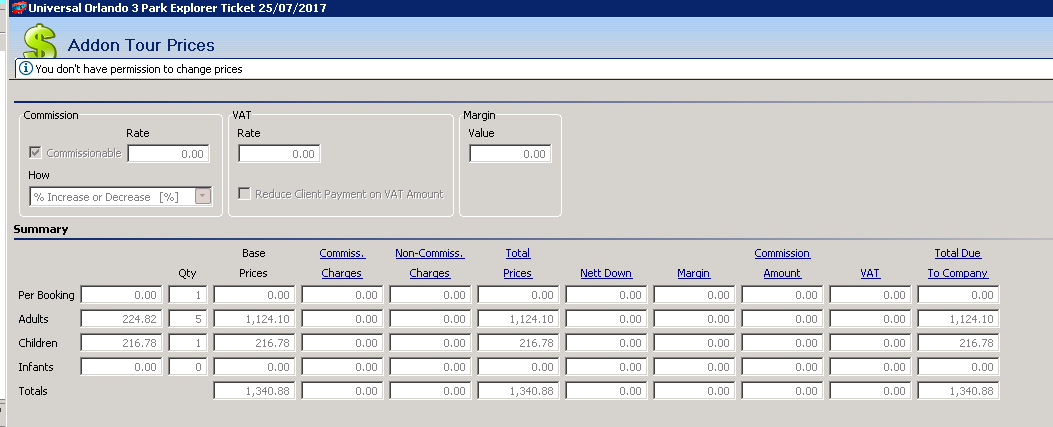The image size is (1053, 427).
Task: Open the Non-Commiss. Charges column link
Action: 430,263
